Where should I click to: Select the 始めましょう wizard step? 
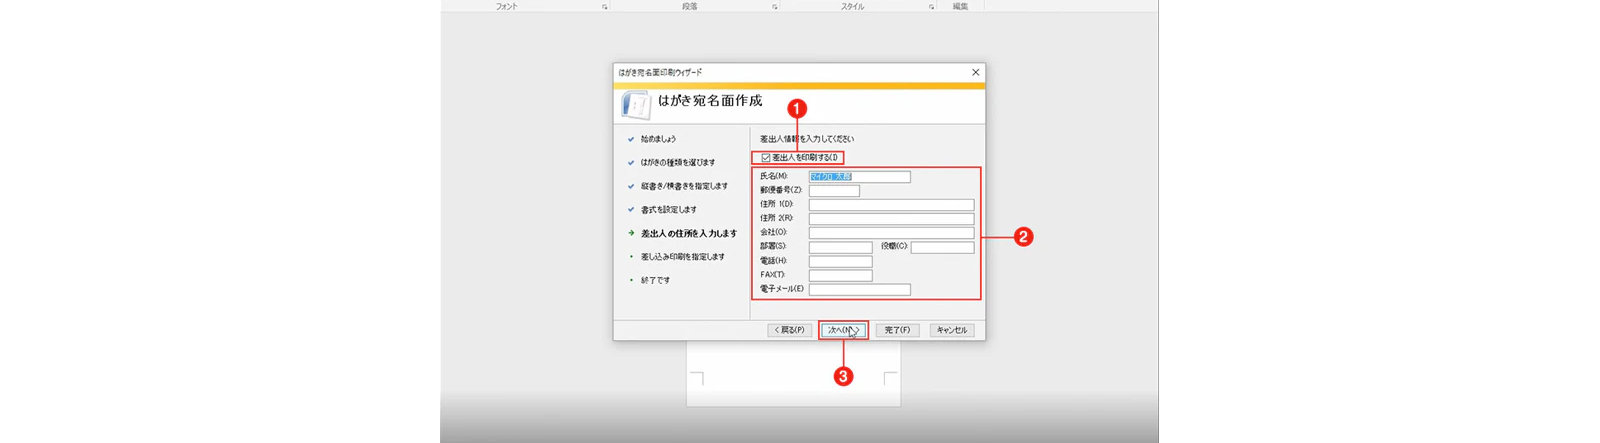[x=658, y=139]
